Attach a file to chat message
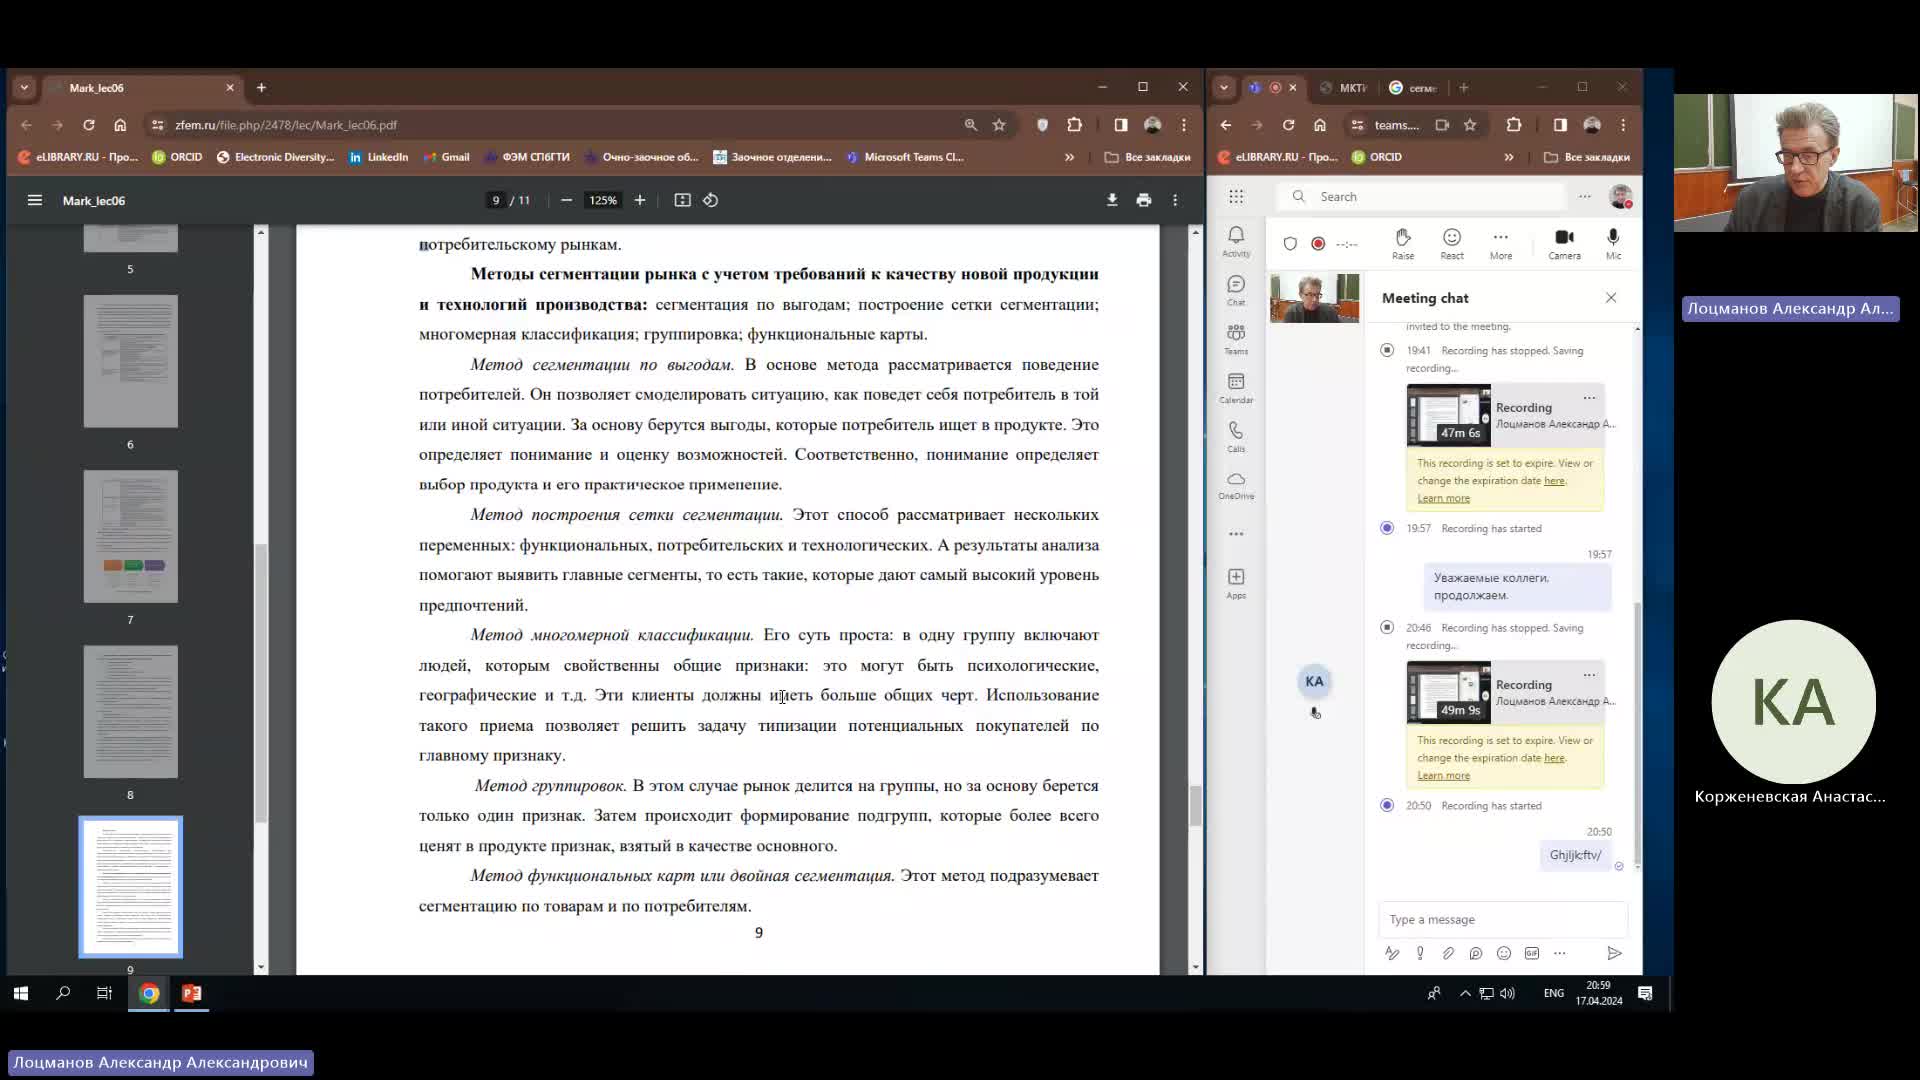This screenshot has height=1080, width=1920. (1448, 953)
